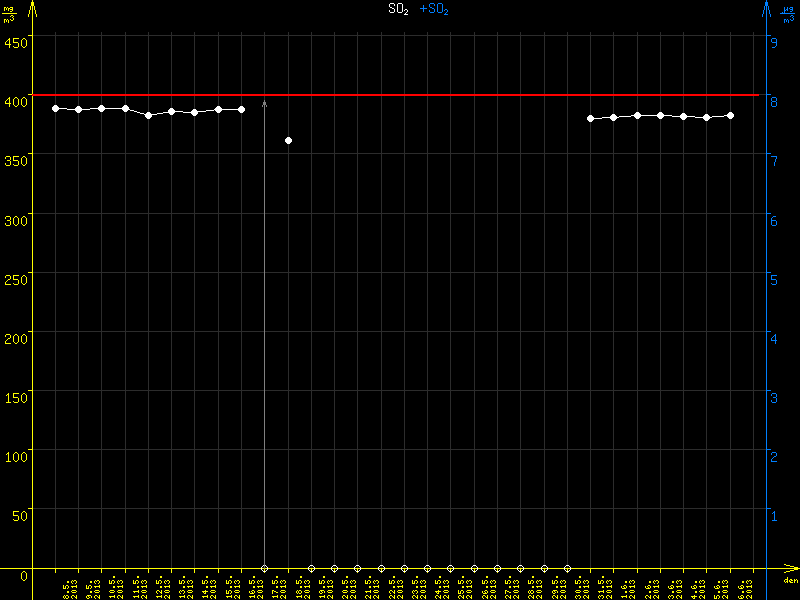800x600 pixels.
Task: Select the isolated white data point near 360
Action: (x=288, y=141)
